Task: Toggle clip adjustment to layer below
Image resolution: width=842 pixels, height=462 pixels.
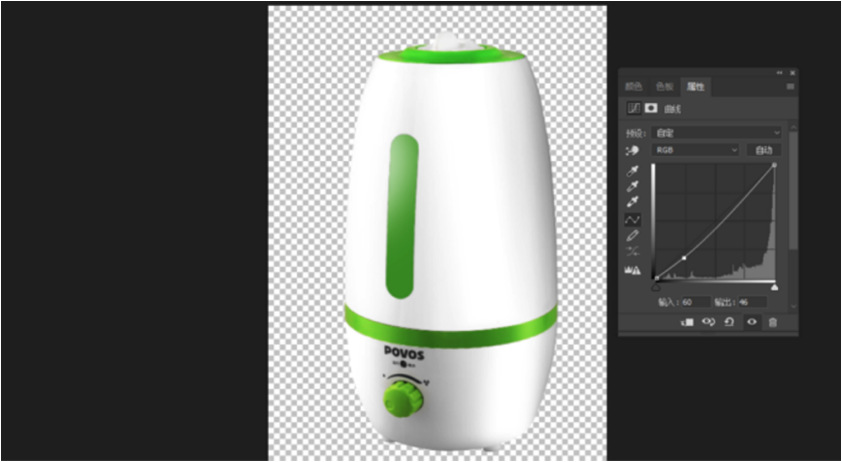Action: pos(687,322)
